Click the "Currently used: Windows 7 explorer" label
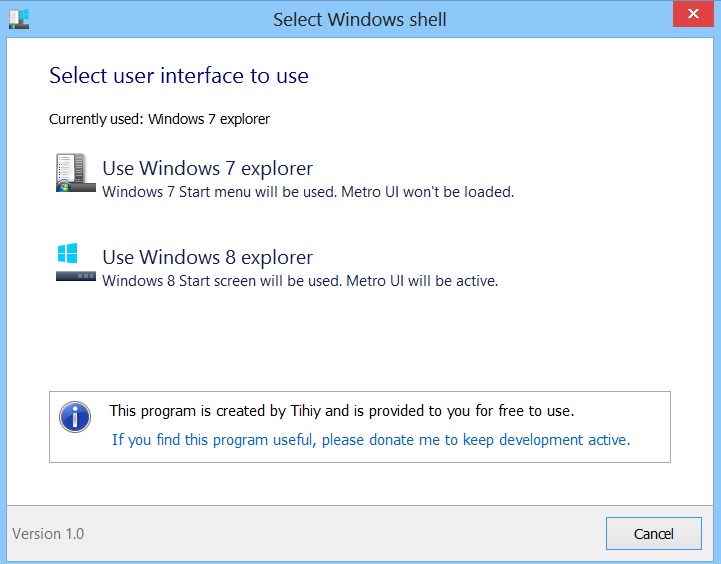 coord(160,119)
